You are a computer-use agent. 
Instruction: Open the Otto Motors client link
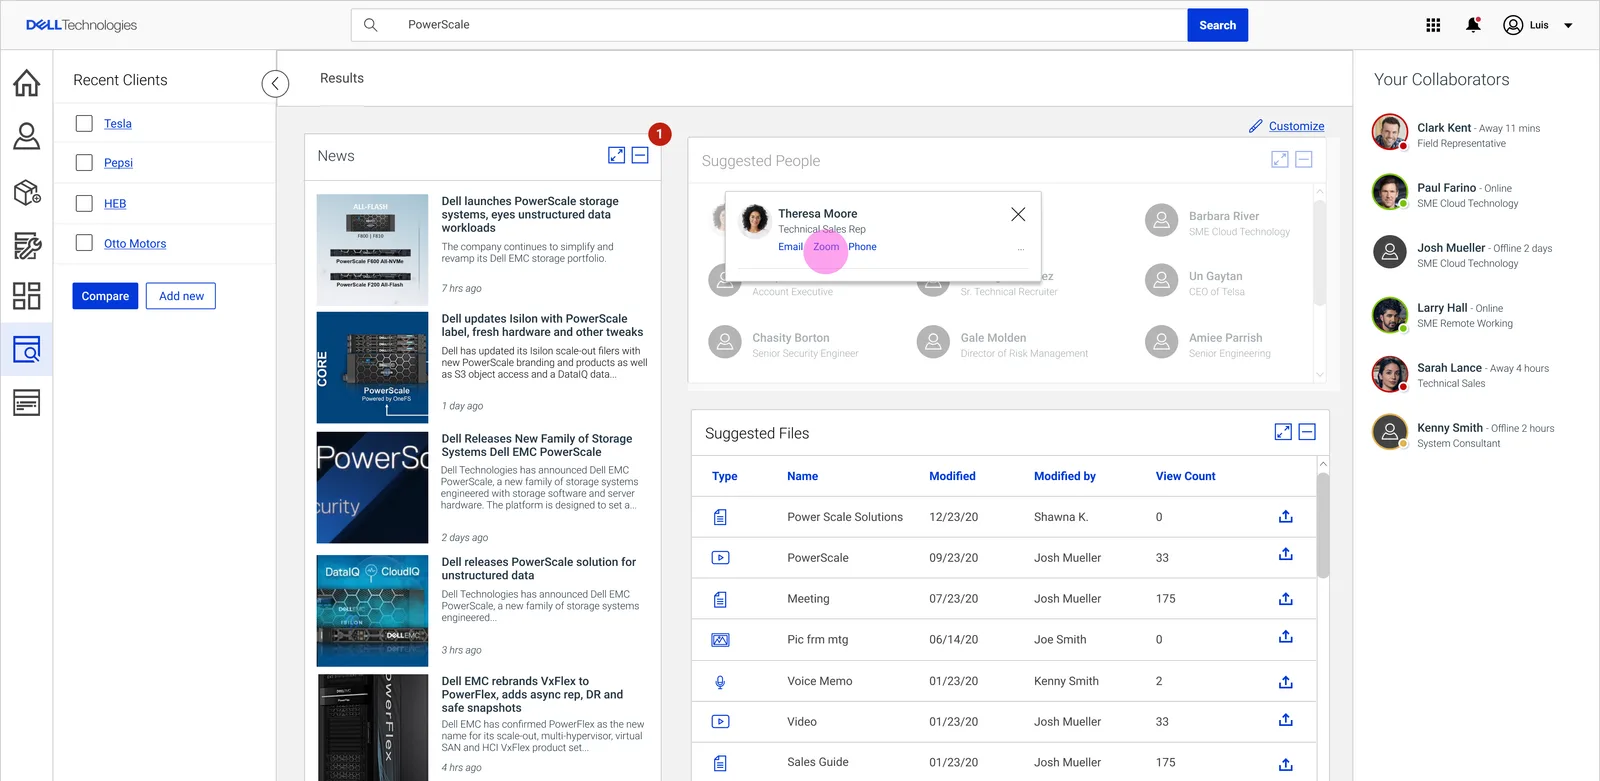point(135,244)
